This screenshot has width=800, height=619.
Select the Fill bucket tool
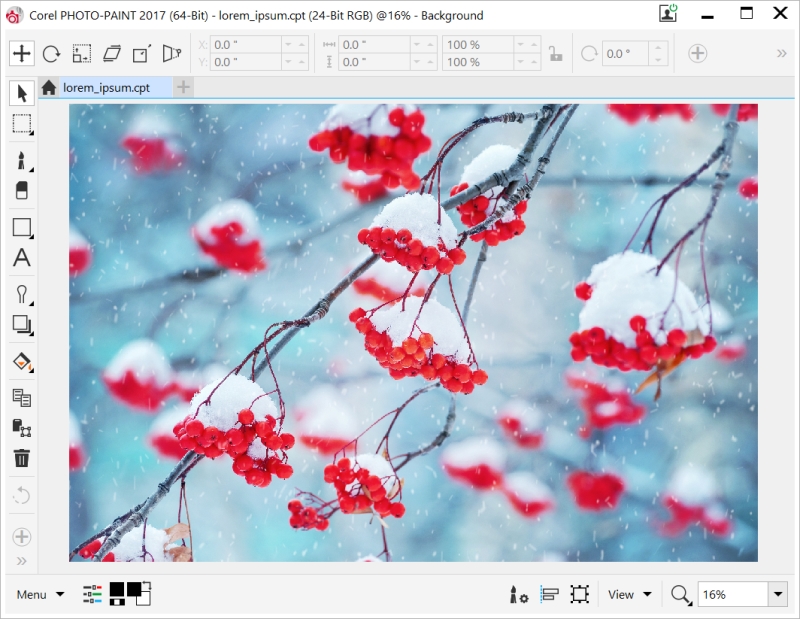point(21,360)
